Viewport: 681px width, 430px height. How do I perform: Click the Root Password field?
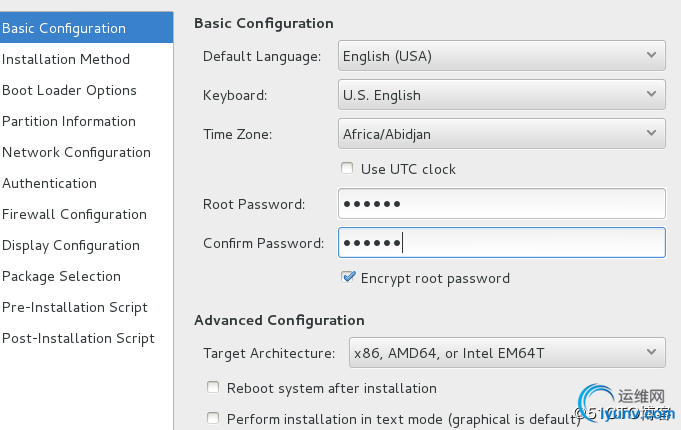502,204
